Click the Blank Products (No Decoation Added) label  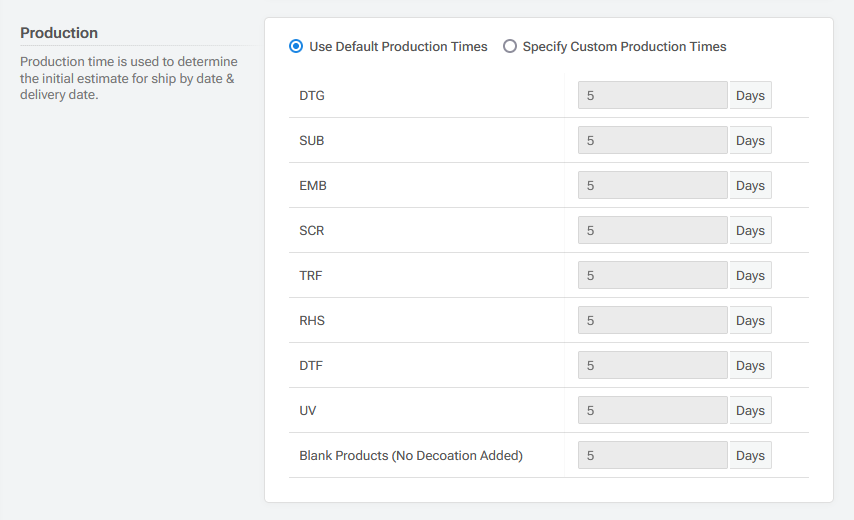pos(411,456)
